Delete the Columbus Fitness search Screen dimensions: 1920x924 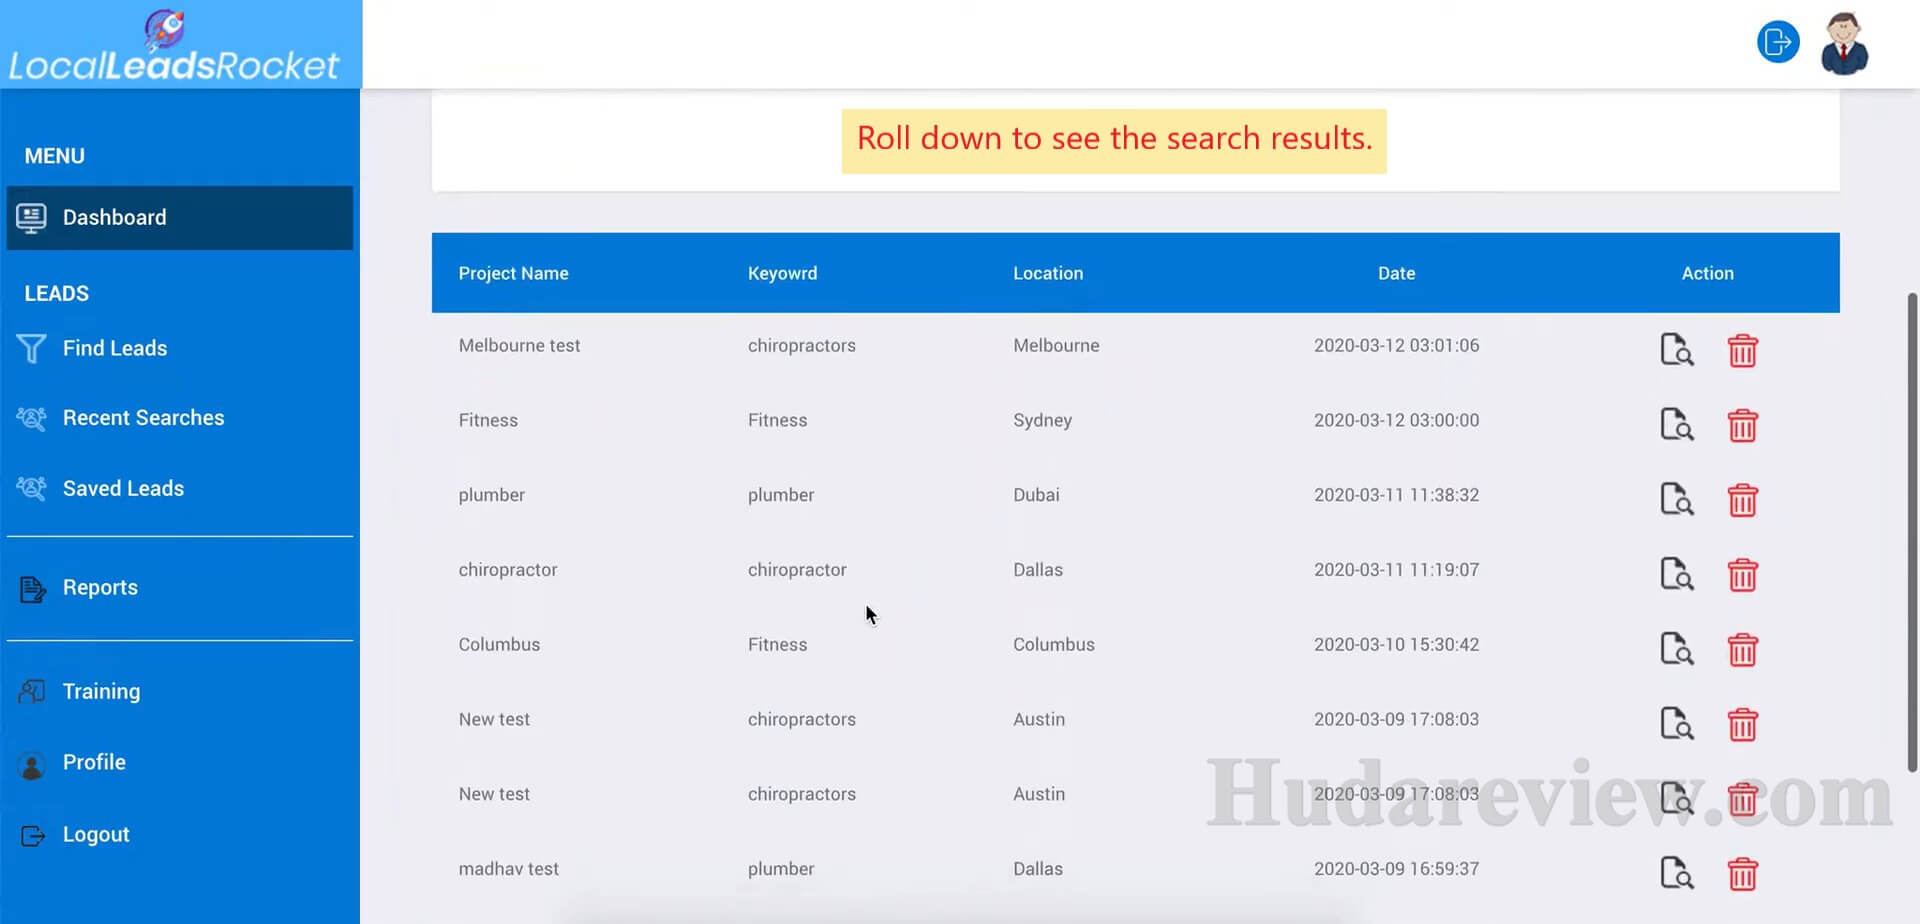(x=1742, y=650)
